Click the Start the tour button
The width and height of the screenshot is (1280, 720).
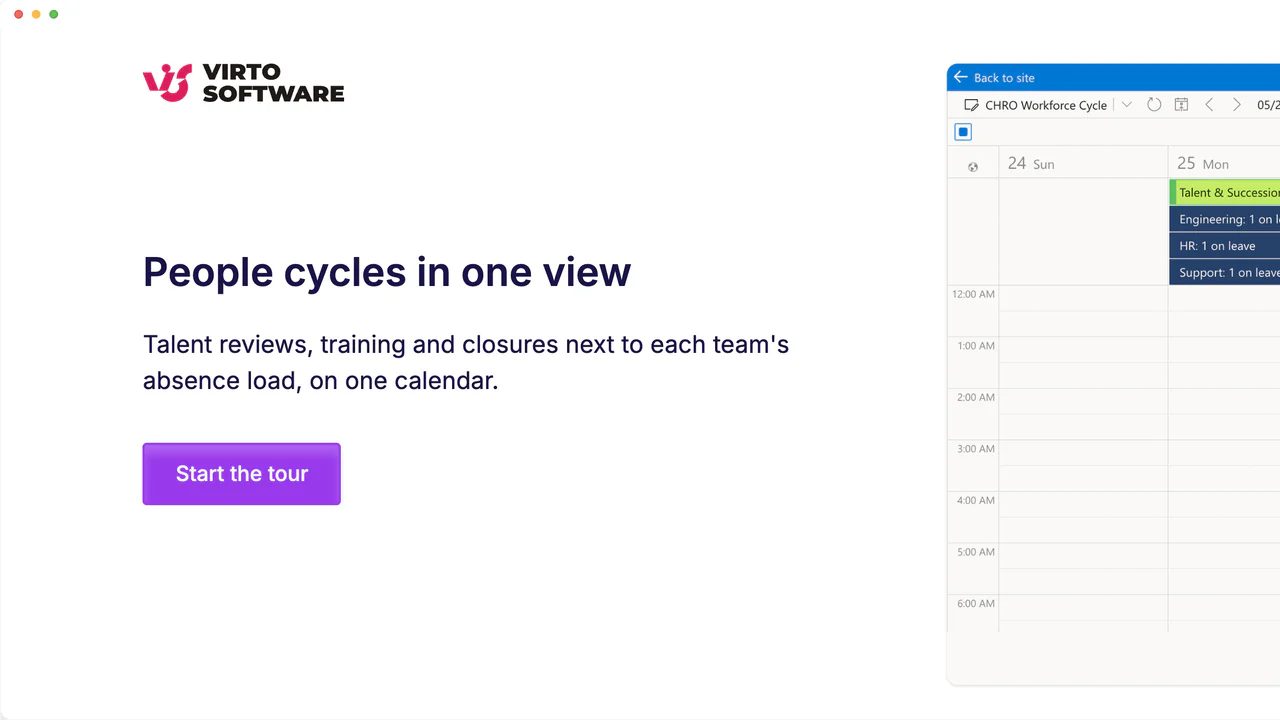pos(242,474)
